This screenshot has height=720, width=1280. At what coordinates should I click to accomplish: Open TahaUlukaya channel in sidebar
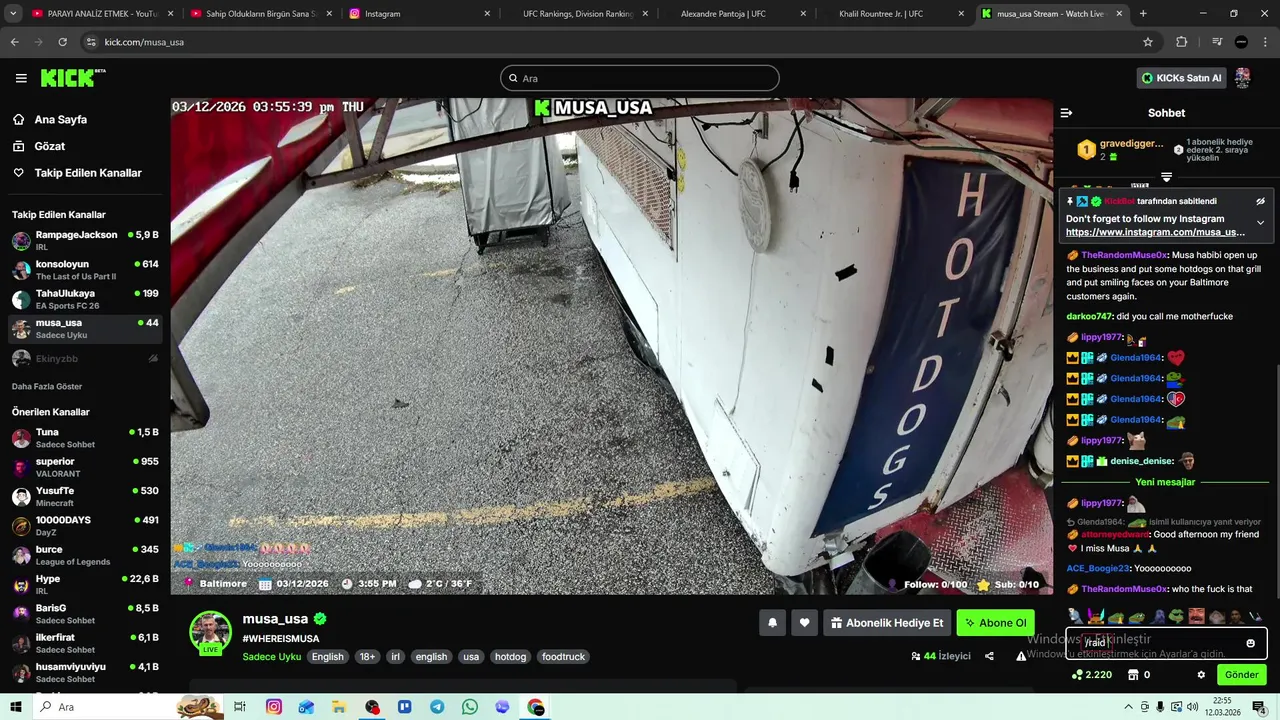tap(85, 299)
